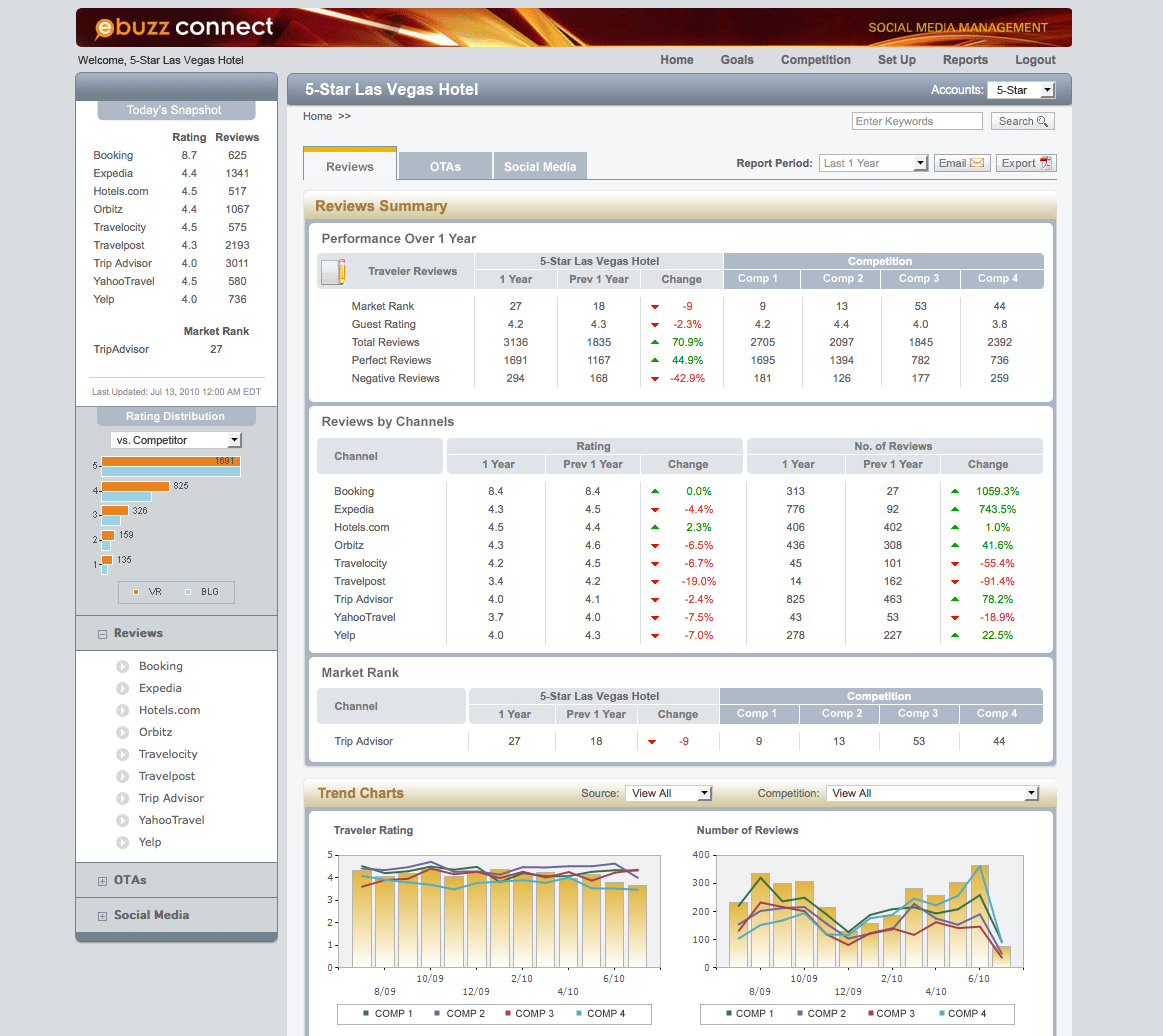Click arrow icon beside Orbitz in sidebar
This screenshot has width=1163, height=1036.
click(123, 732)
